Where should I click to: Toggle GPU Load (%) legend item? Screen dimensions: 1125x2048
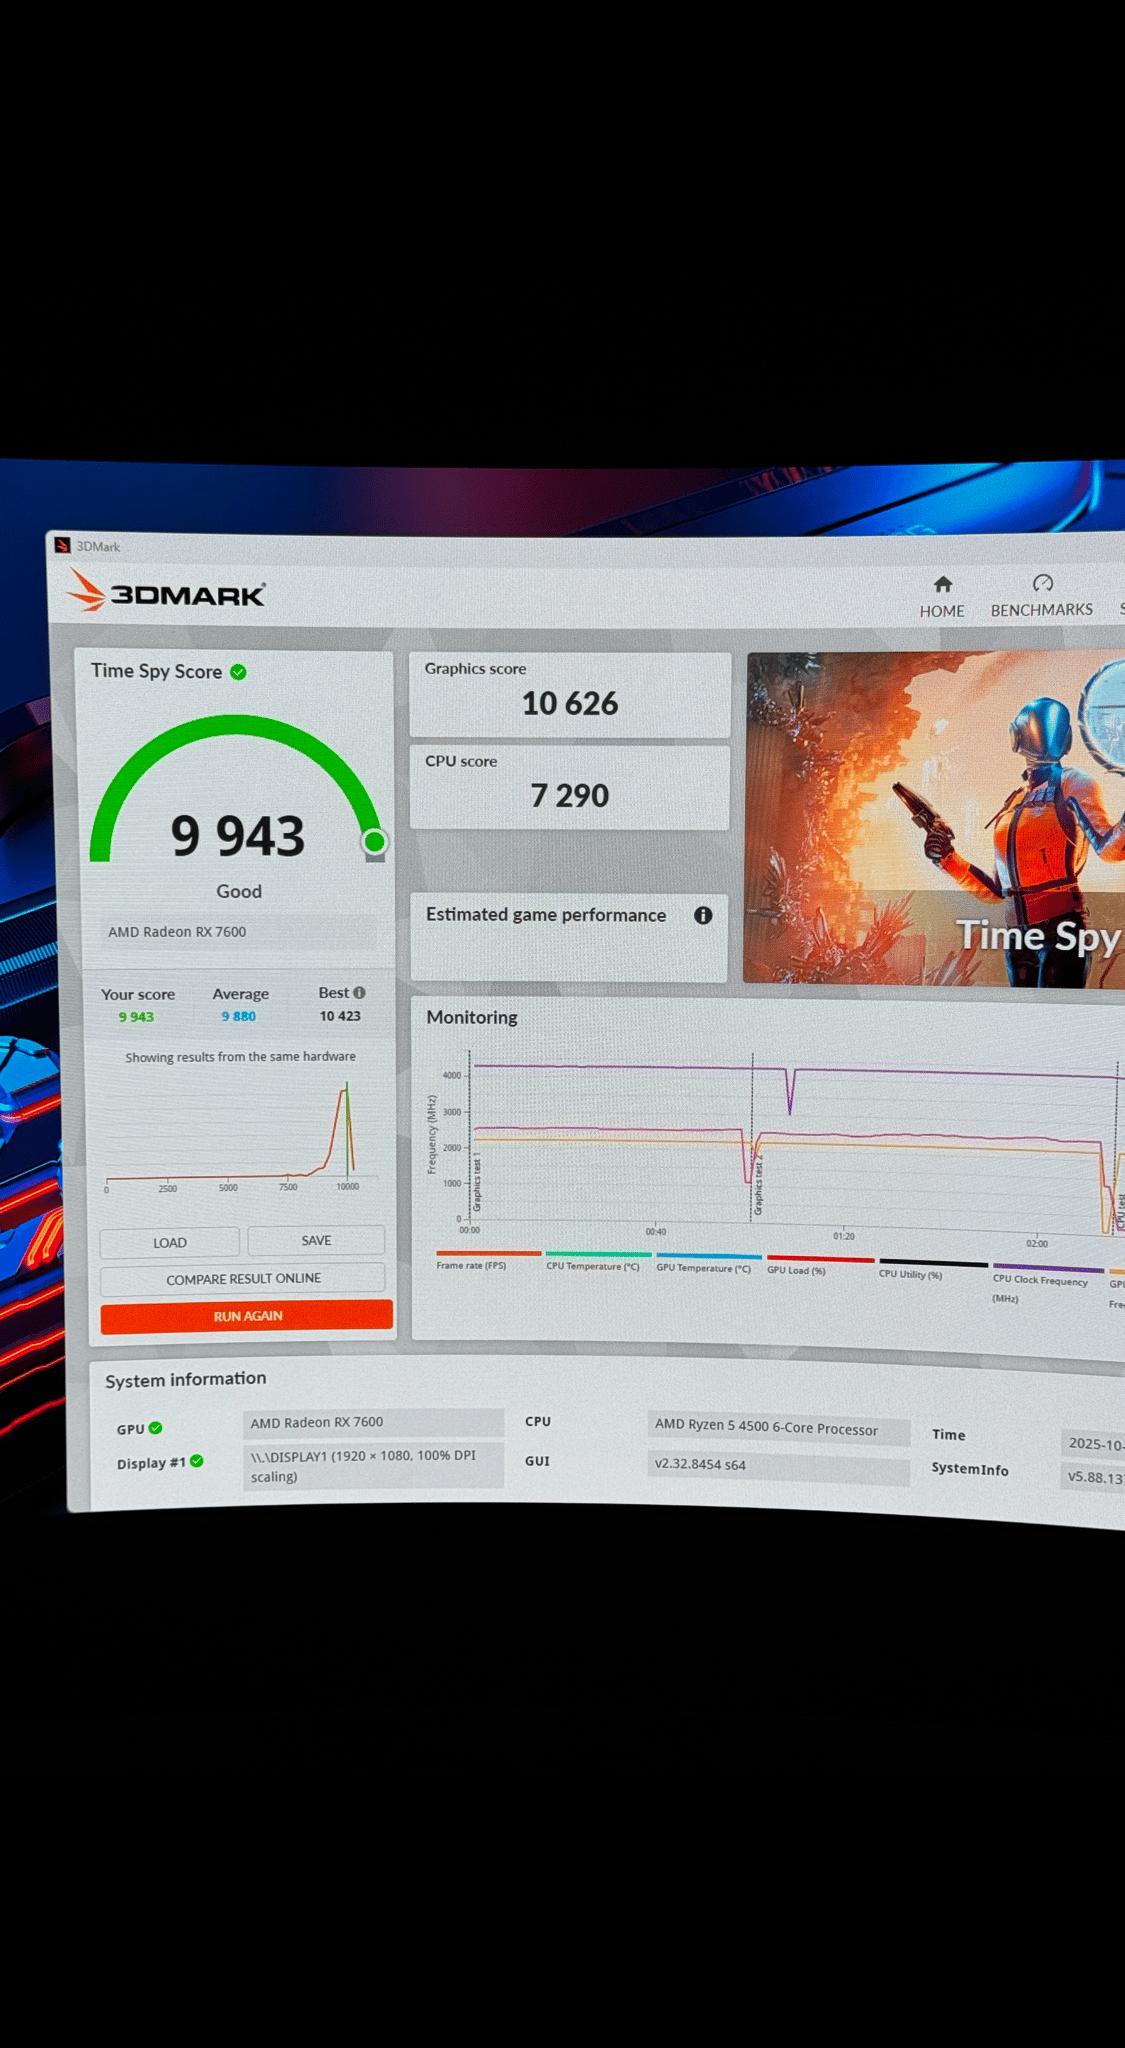click(820, 1265)
